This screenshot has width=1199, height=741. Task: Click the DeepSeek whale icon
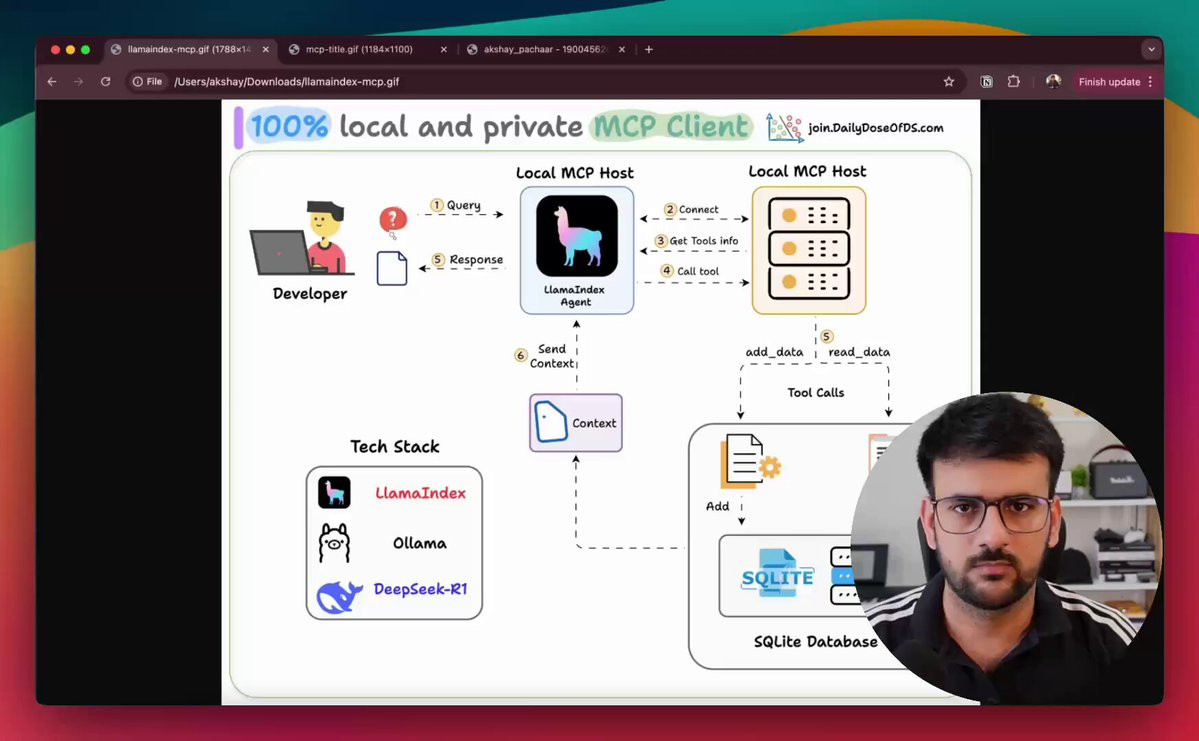(x=340, y=596)
